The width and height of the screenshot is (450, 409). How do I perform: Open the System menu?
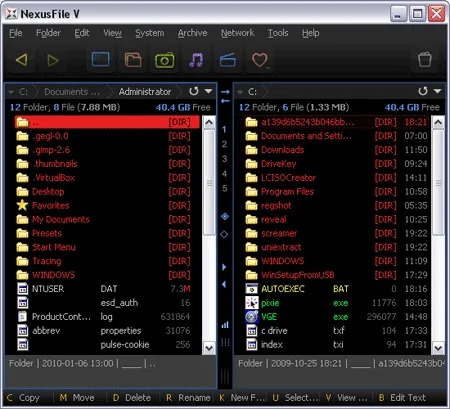150,33
